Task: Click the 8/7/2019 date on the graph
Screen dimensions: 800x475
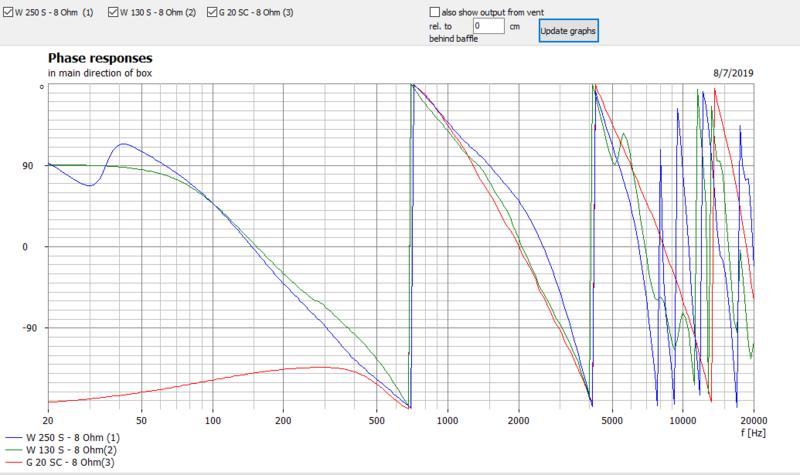Action: 732,74
